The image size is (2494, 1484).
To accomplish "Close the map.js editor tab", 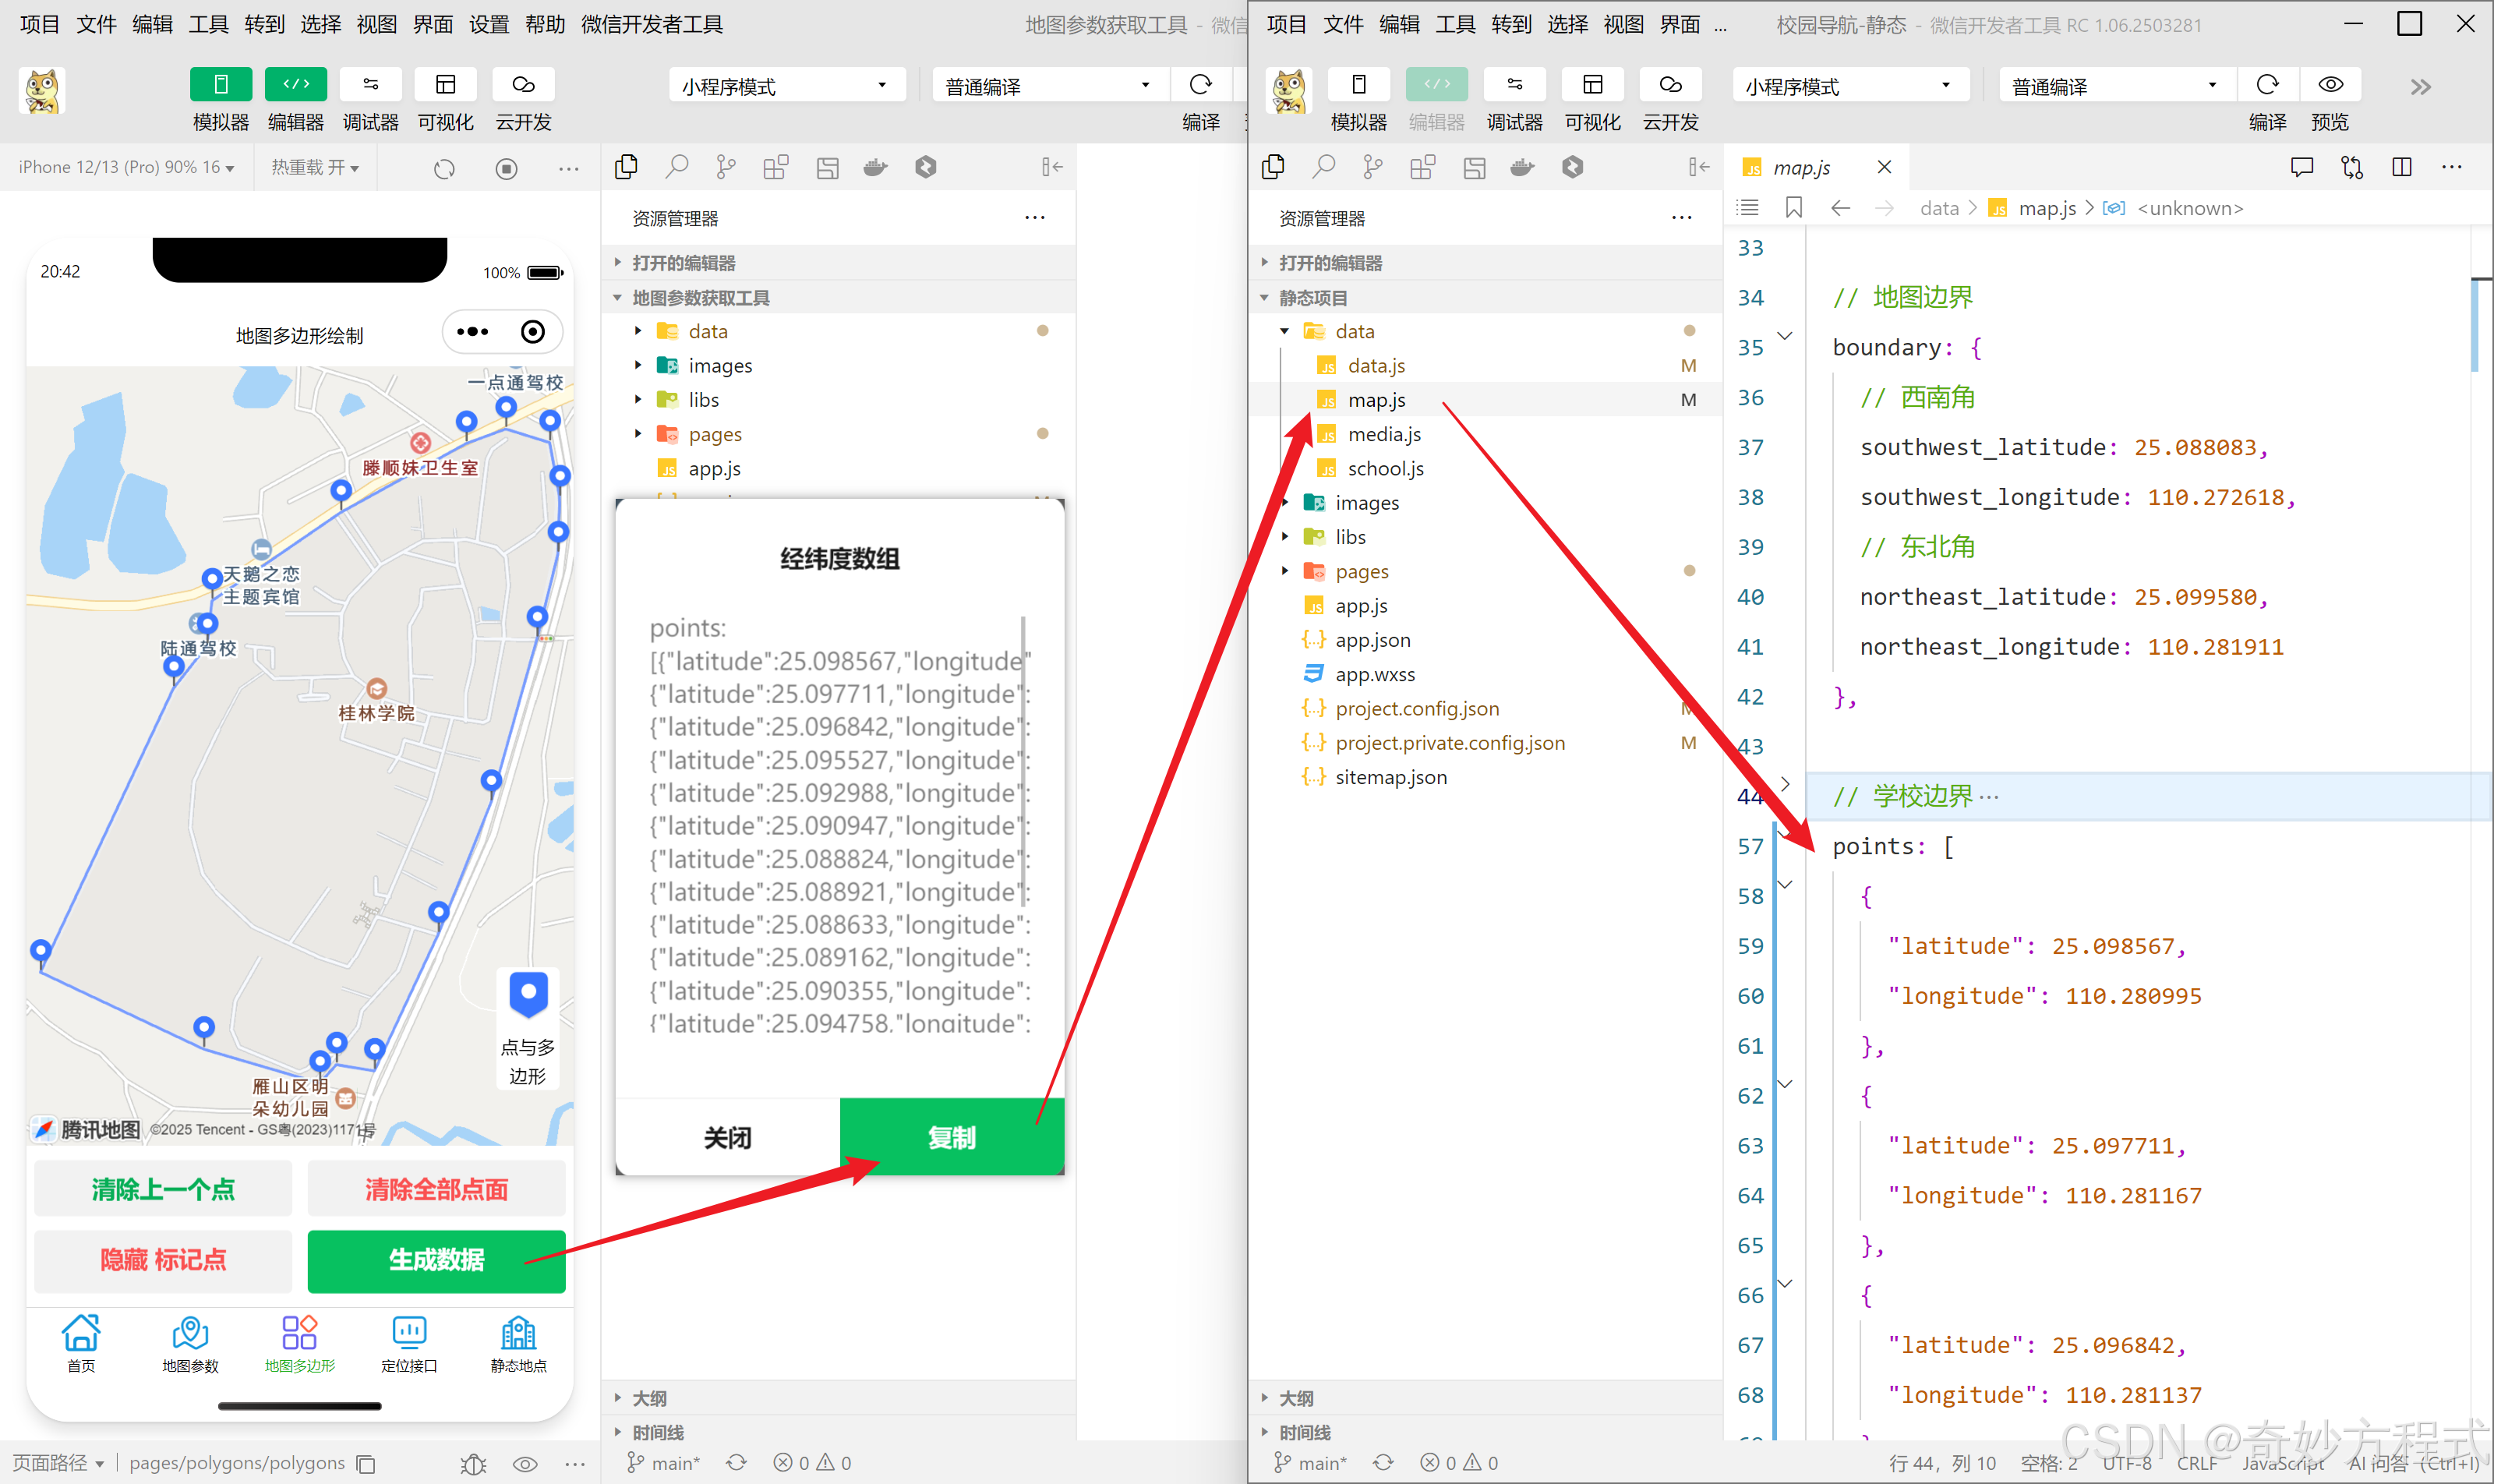I will [1884, 167].
